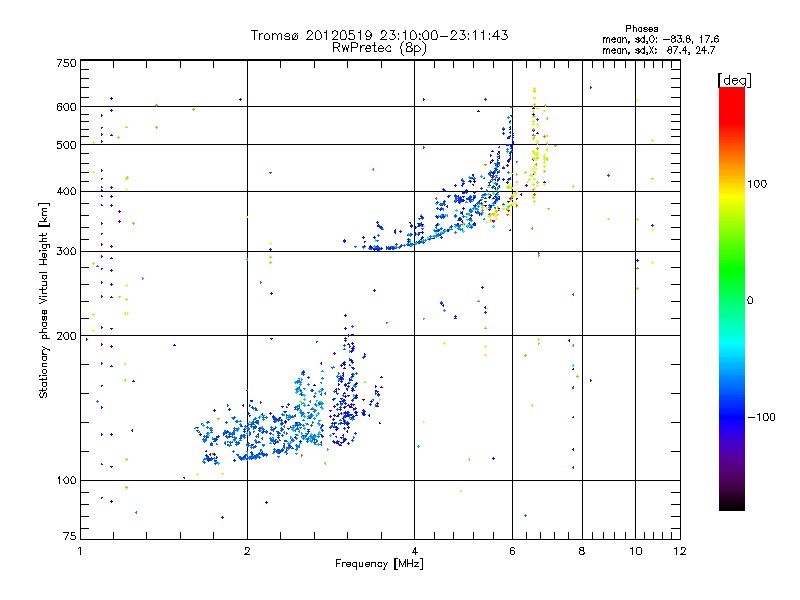
Task: Click the '500' y-axis label
Action: [66, 145]
